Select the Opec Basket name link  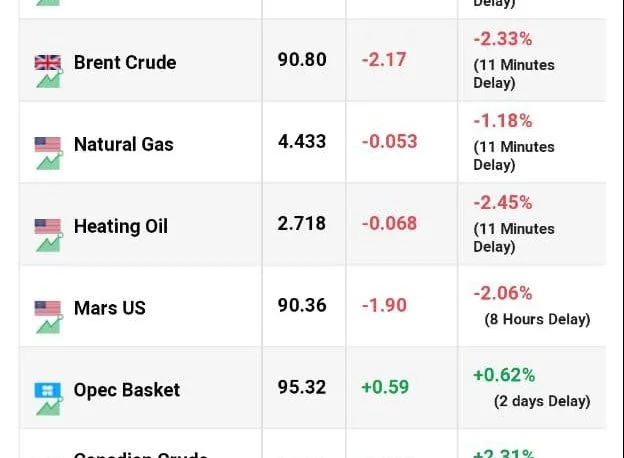coord(127,390)
